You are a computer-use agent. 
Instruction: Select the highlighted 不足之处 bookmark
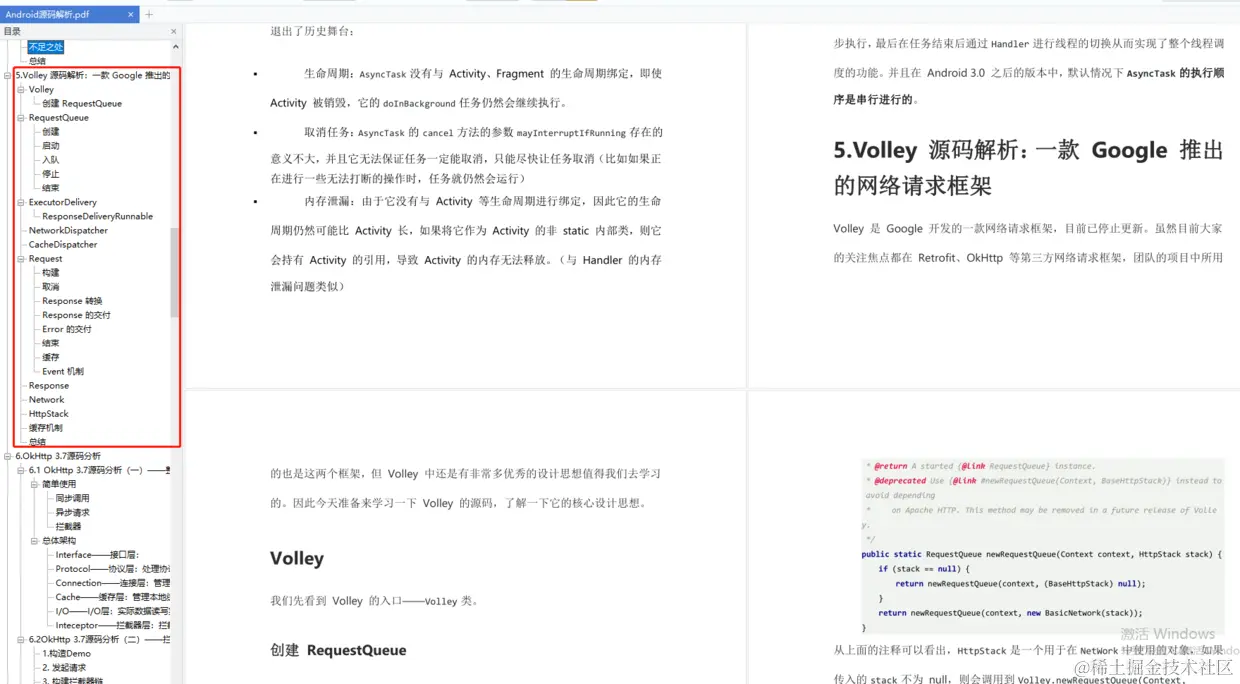pos(46,47)
